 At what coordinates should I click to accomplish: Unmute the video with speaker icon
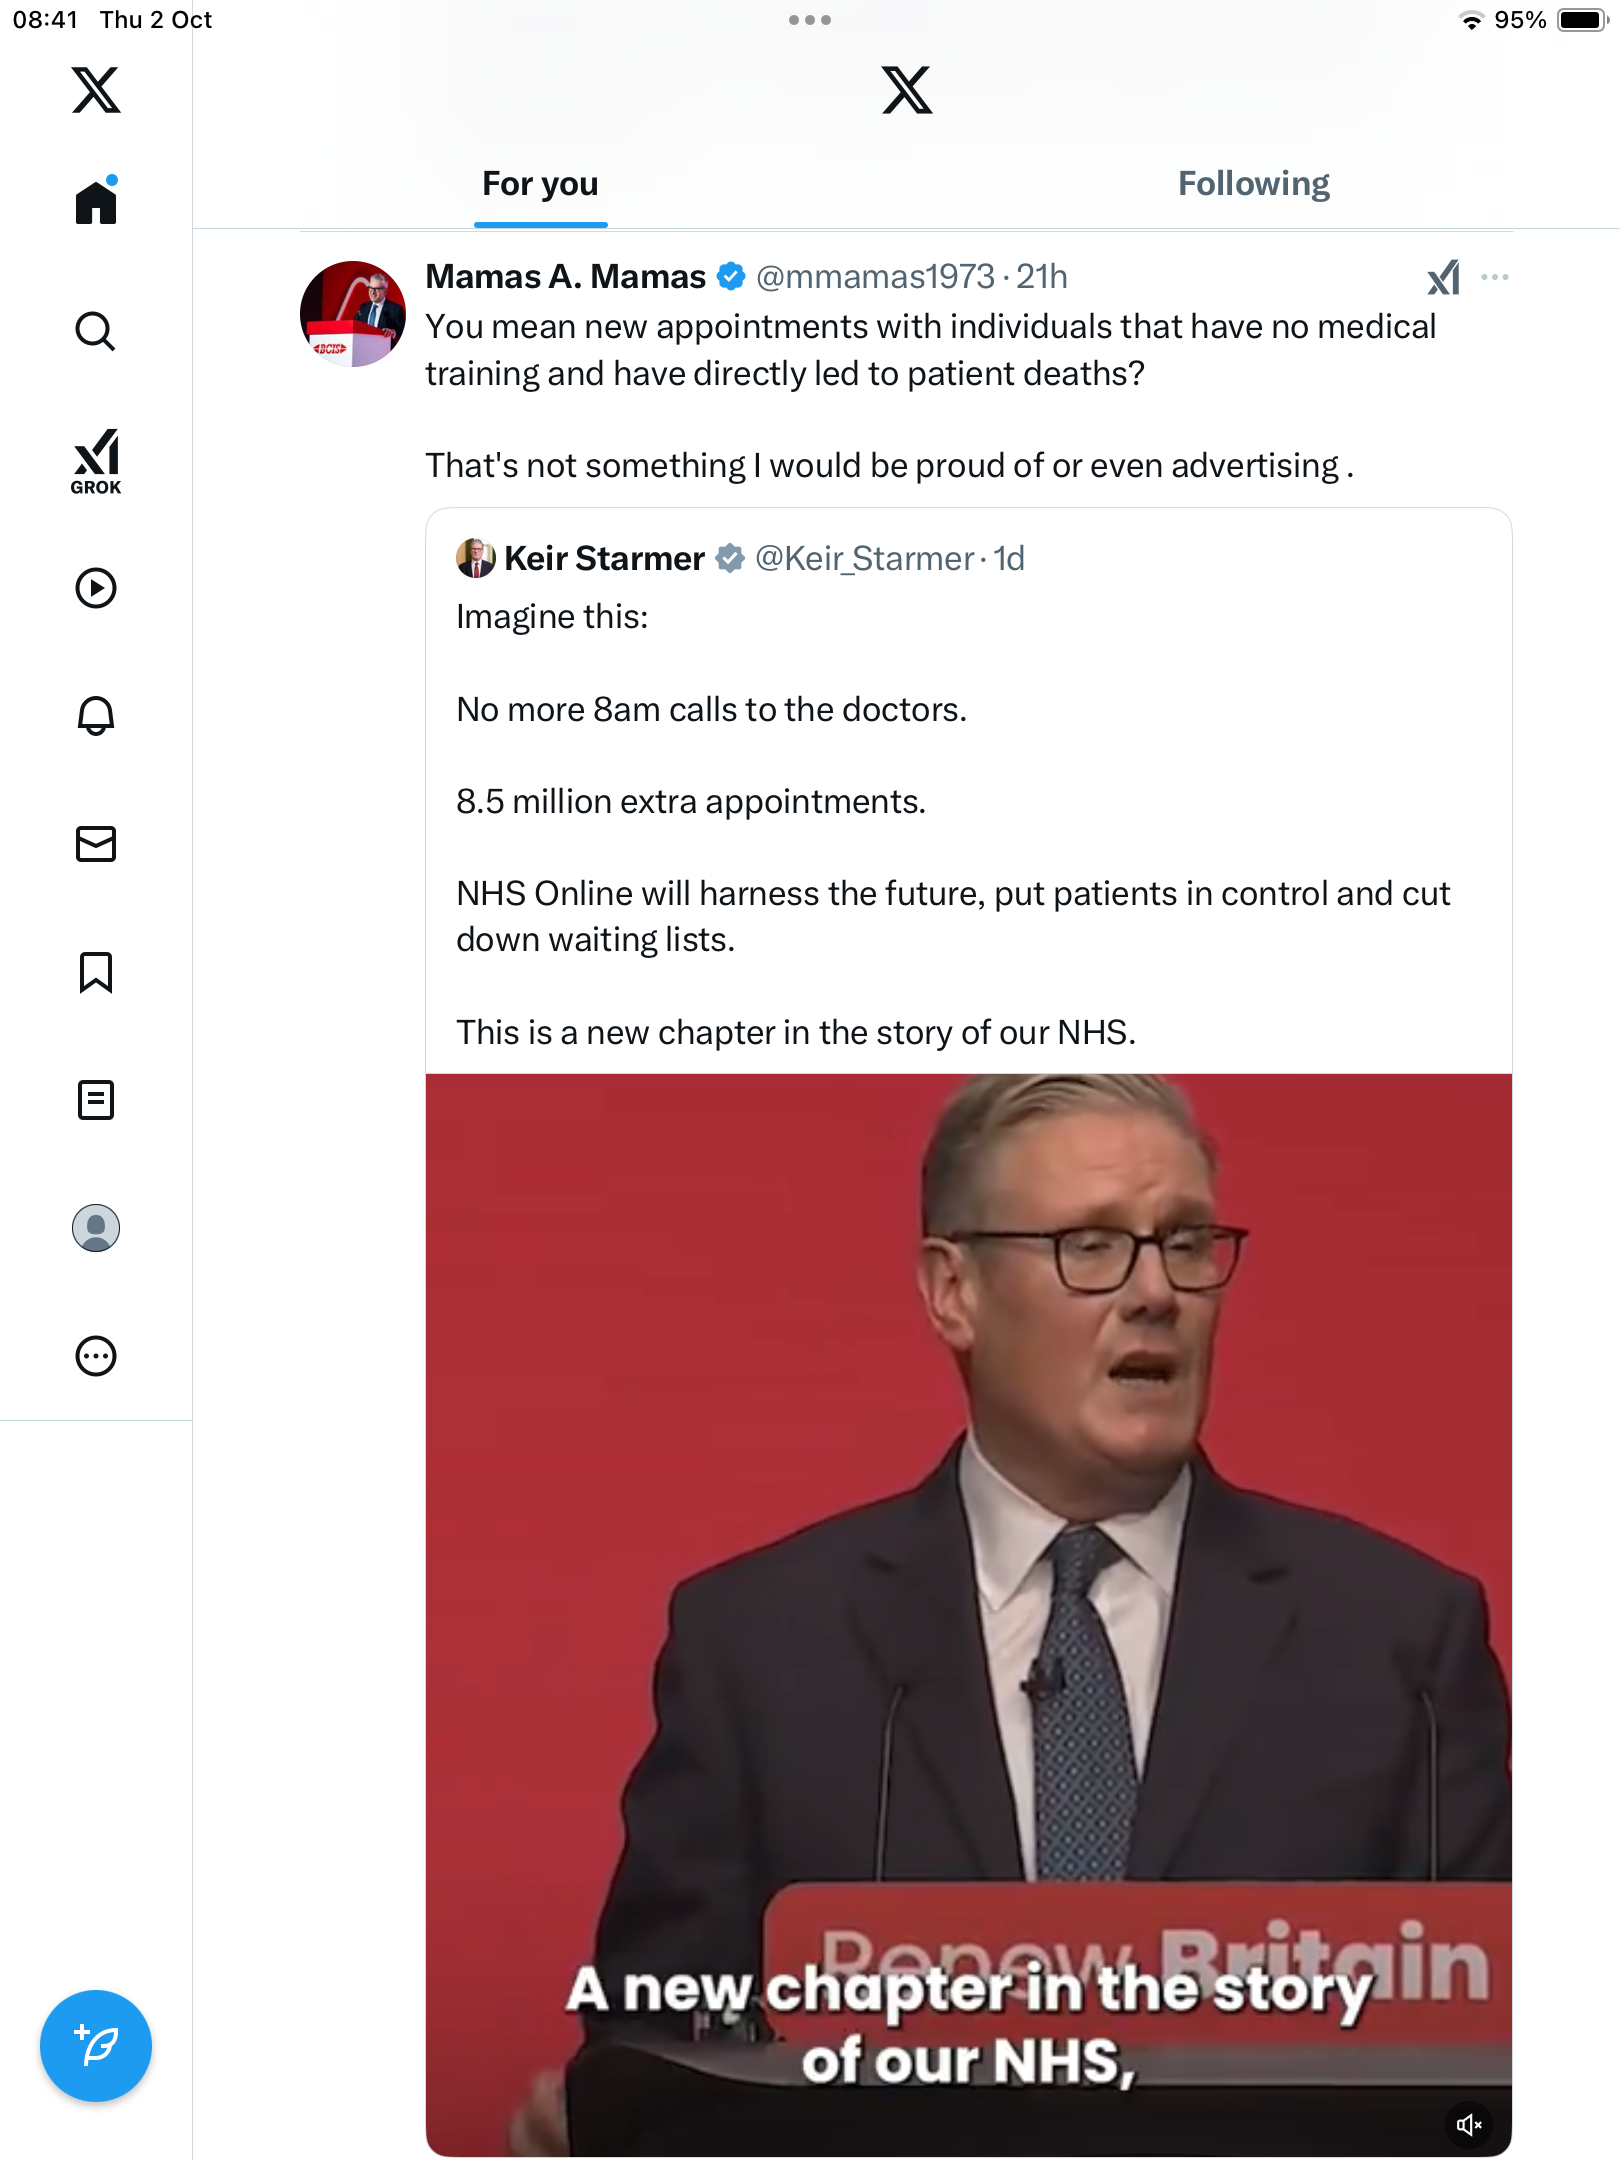(1468, 2125)
